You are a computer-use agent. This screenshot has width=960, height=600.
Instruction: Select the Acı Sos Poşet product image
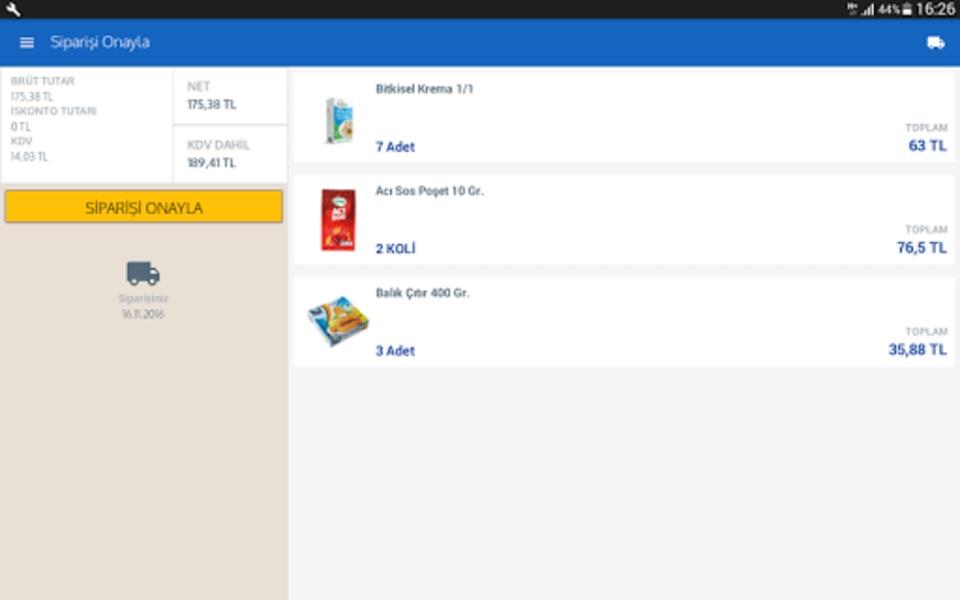[339, 220]
